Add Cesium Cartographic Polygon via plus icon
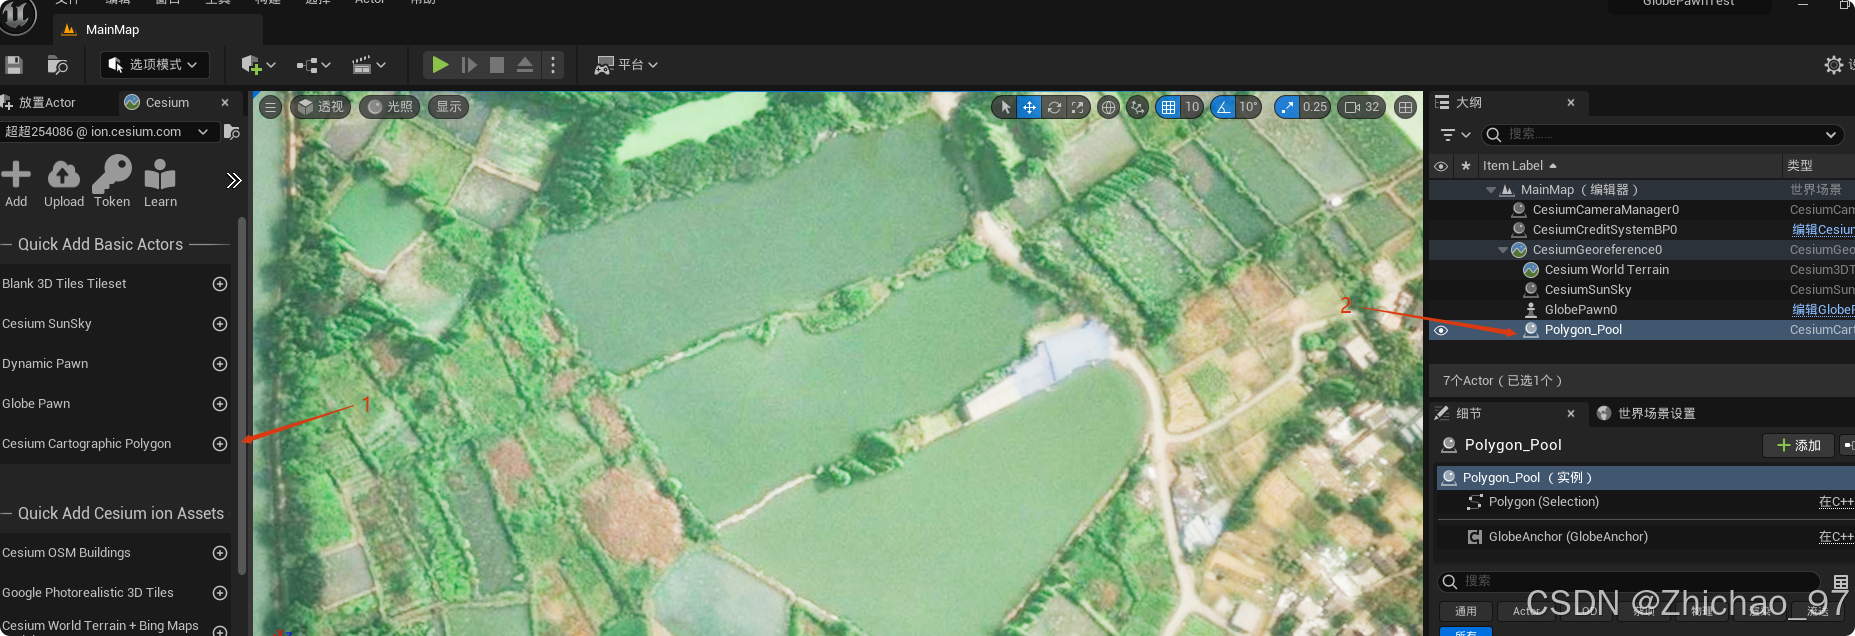This screenshot has height=636, width=1855. click(220, 444)
